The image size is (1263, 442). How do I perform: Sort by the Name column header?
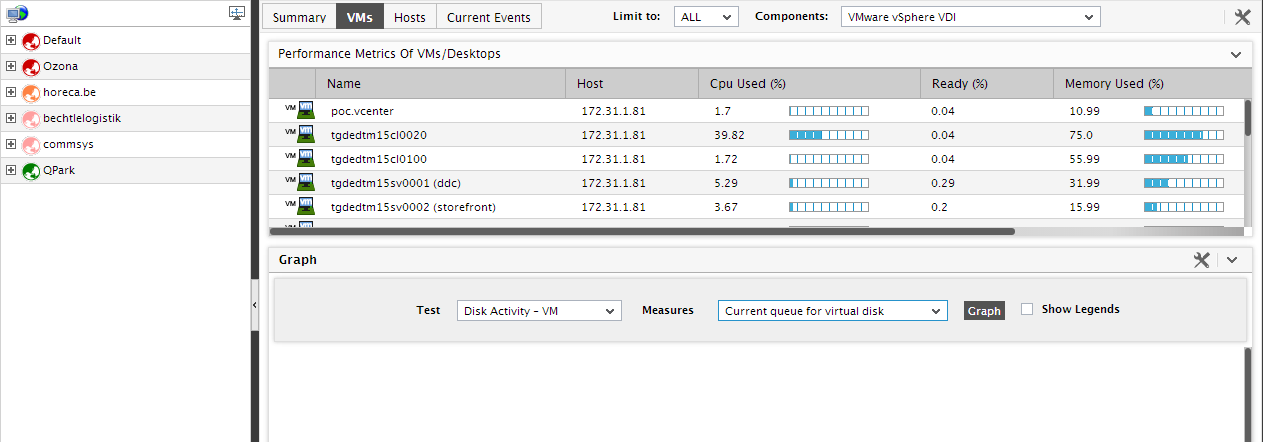(440, 84)
